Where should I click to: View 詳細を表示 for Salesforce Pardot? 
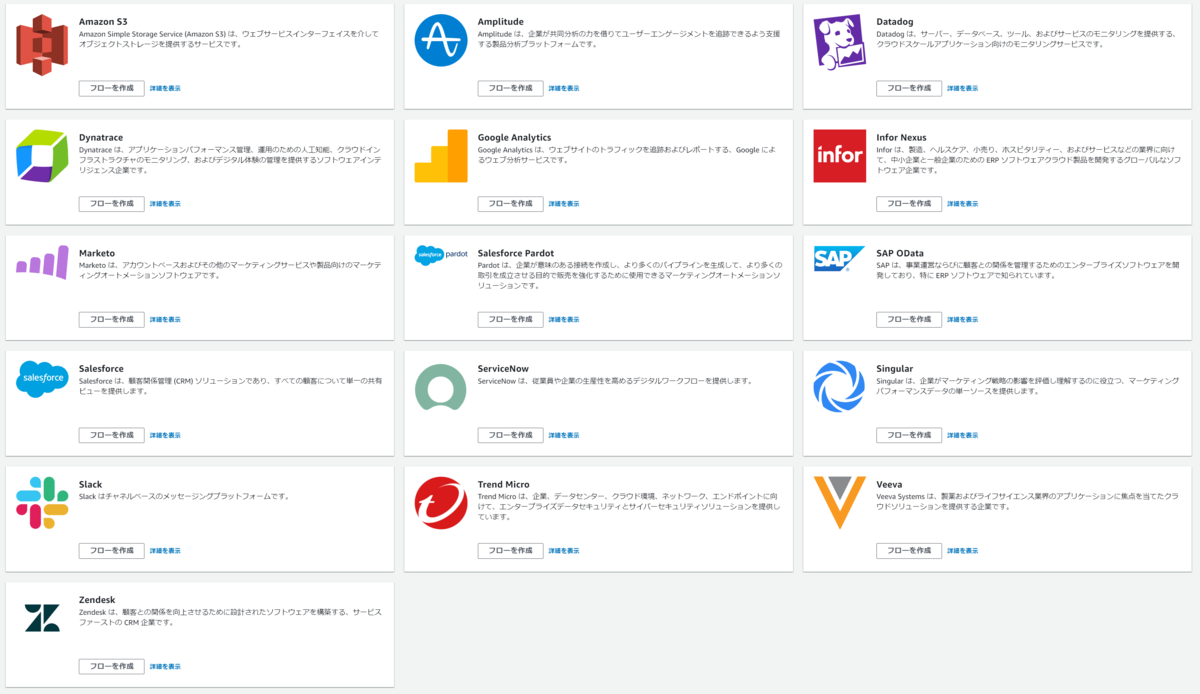[564, 320]
